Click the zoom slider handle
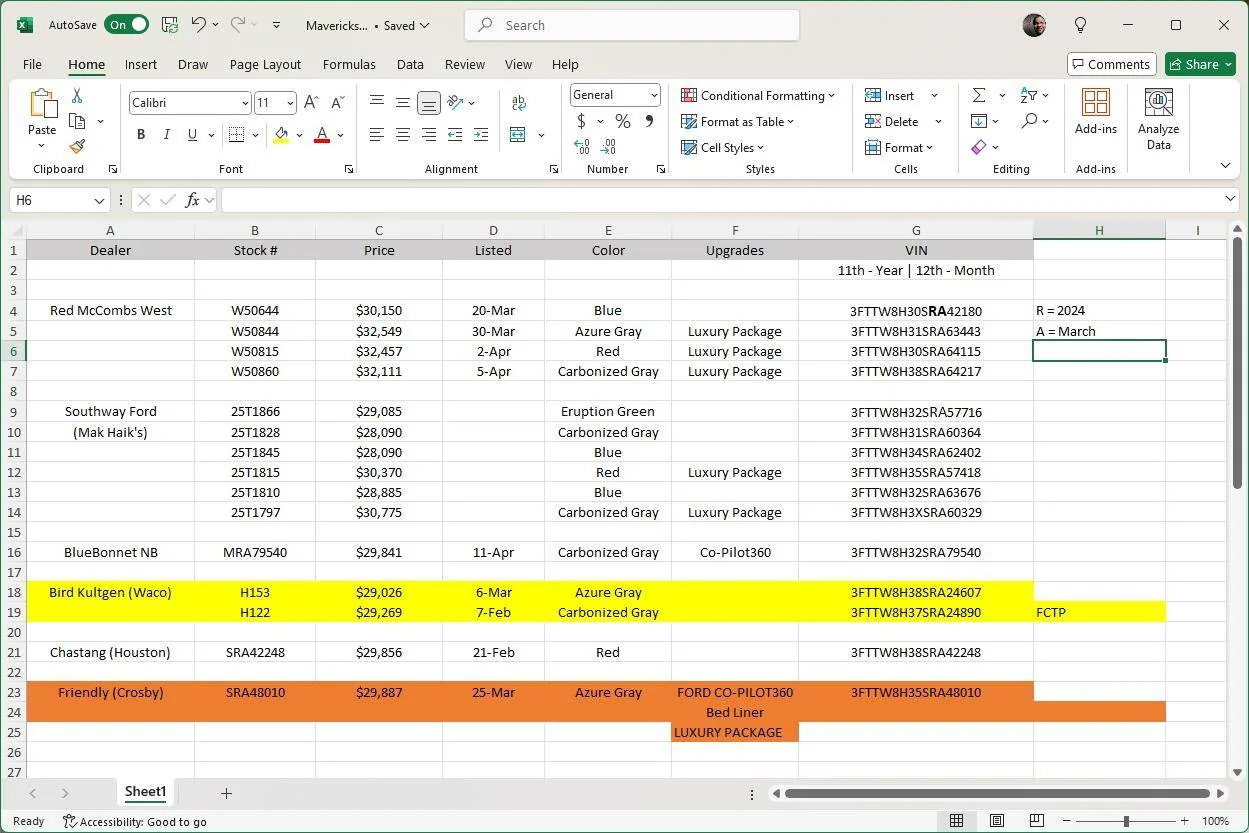 [1127, 821]
